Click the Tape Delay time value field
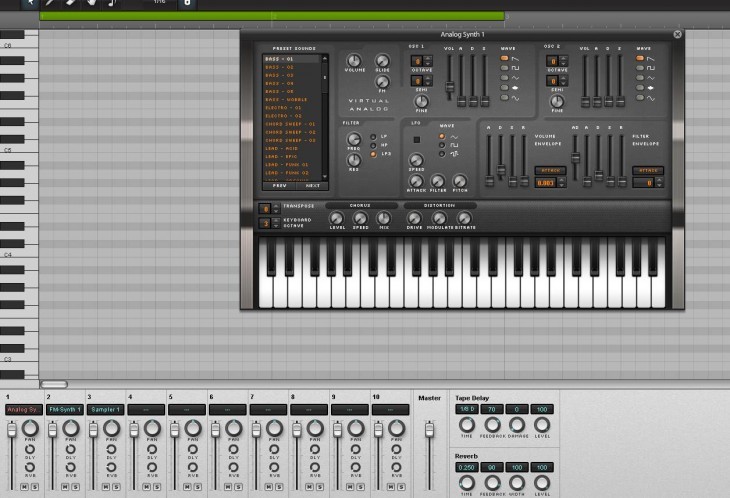Screen dimensions: 730x498 (x=466, y=409)
